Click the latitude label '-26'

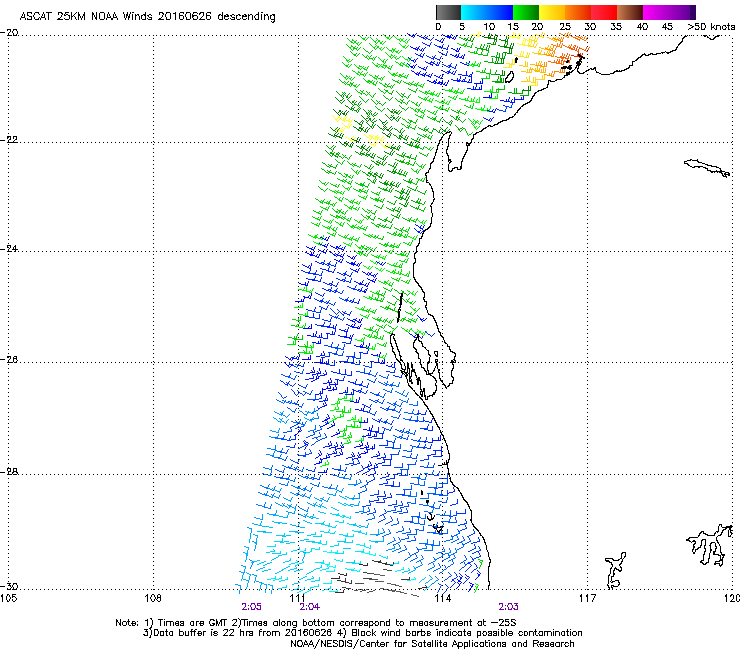[x=9, y=360]
